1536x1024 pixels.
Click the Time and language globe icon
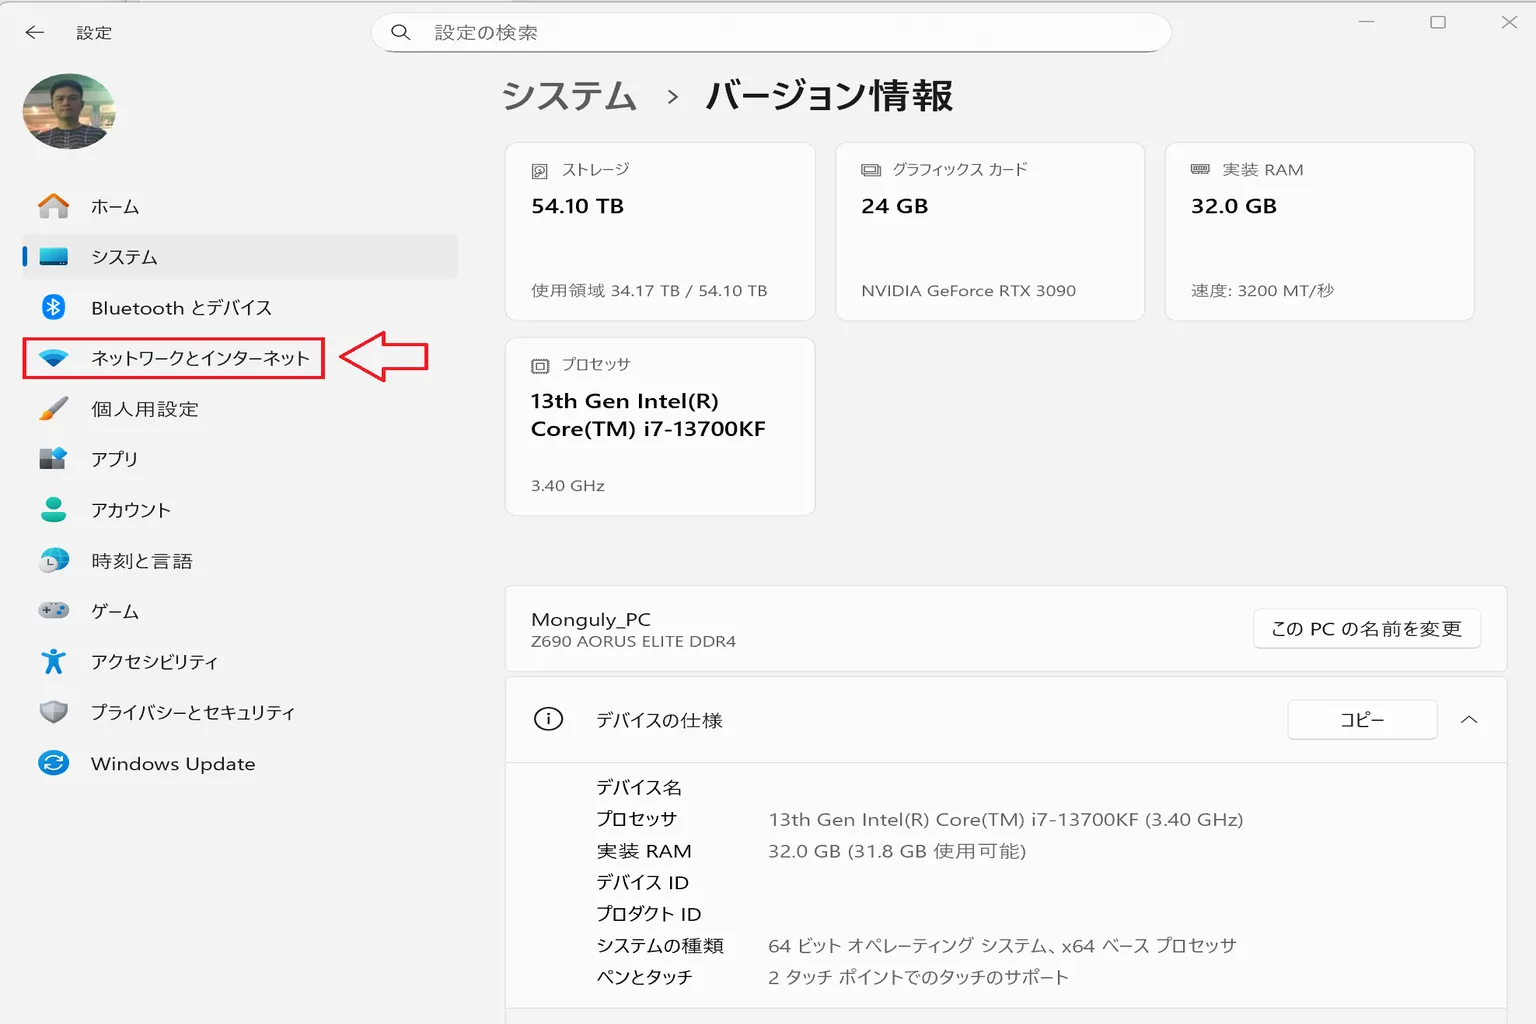(x=54, y=560)
